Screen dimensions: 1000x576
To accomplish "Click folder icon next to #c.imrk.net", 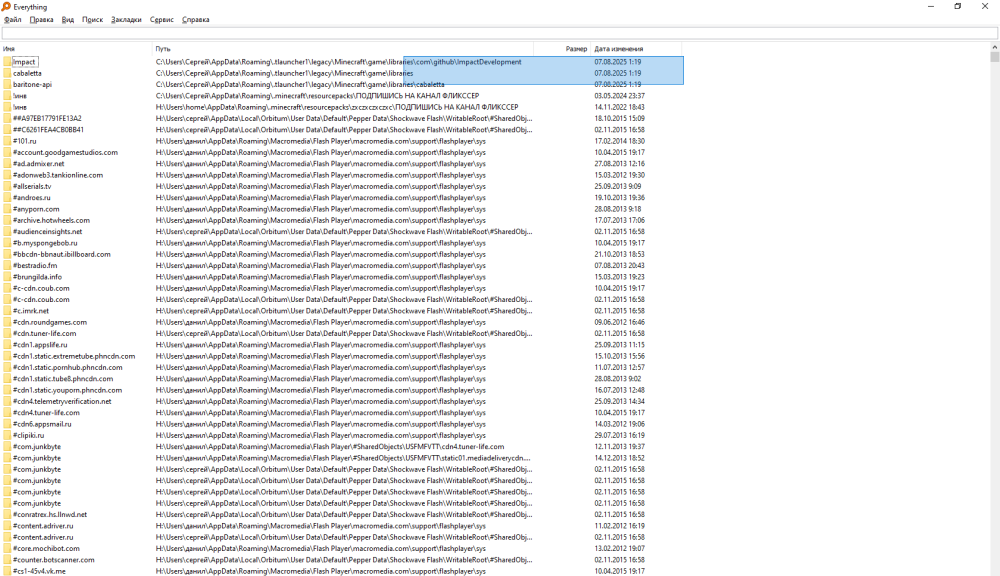I will [x=7, y=311].
